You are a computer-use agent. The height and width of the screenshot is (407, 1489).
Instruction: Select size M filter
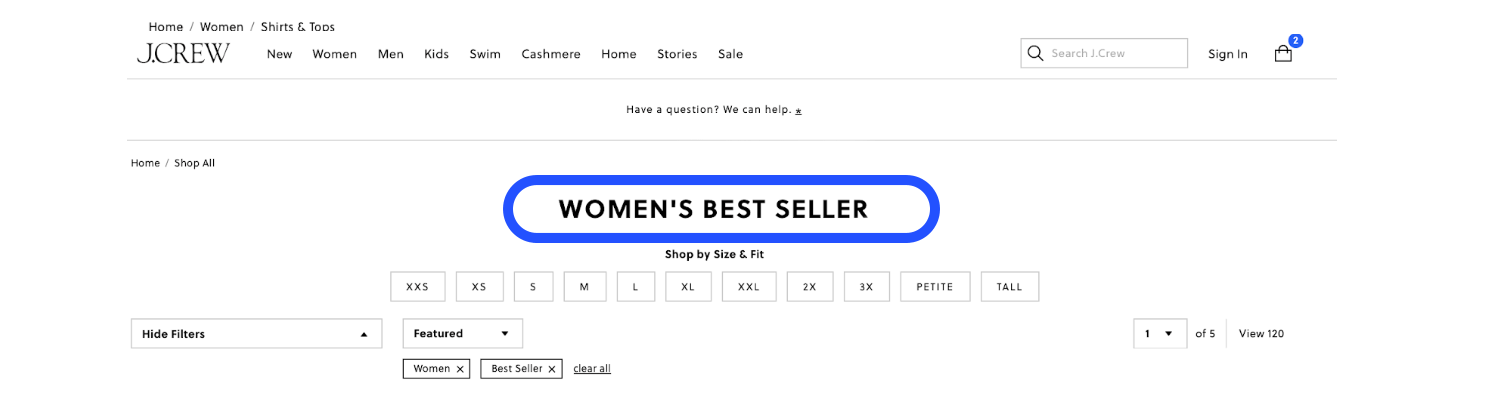(x=585, y=287)
